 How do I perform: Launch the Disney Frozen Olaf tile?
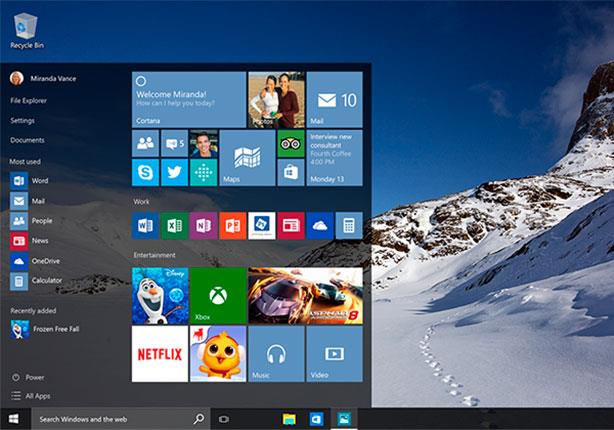pos(160,296)
